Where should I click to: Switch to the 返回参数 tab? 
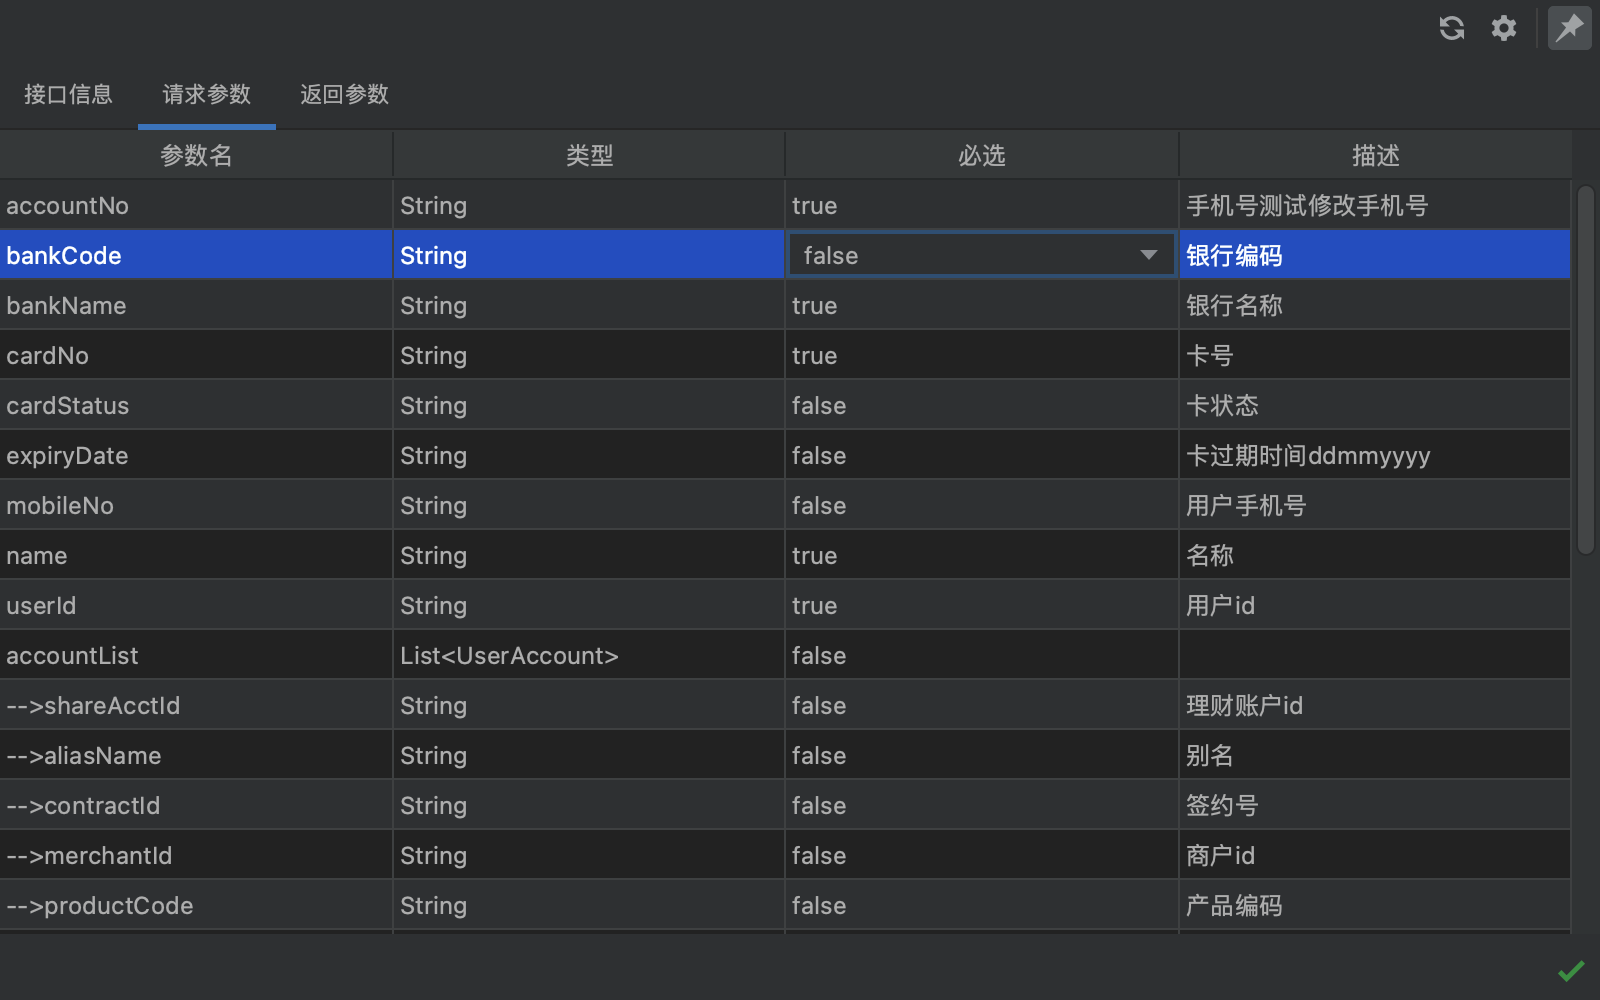[344, 94]
